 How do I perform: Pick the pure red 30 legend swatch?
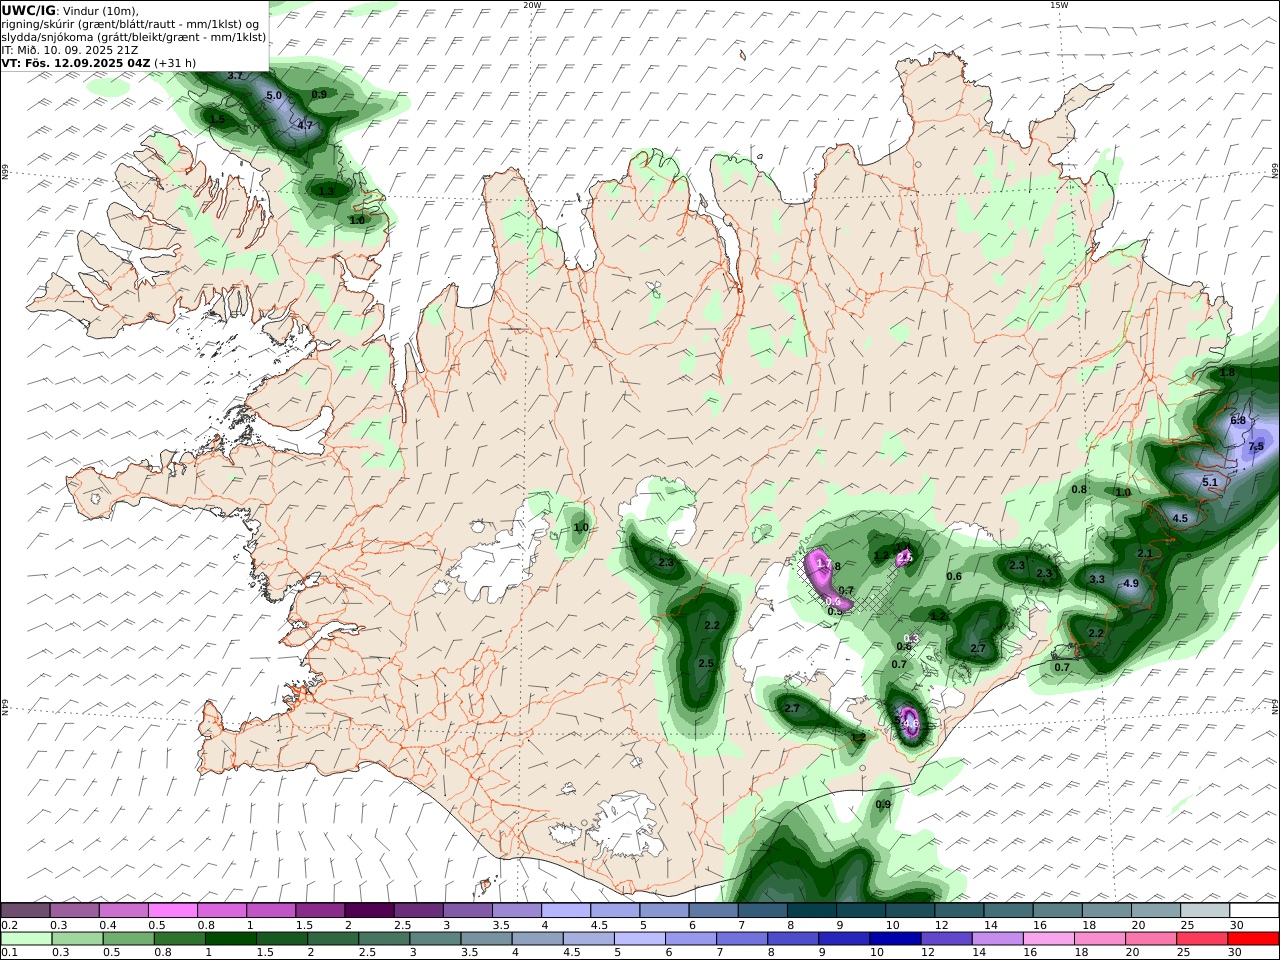(1253, 939)
